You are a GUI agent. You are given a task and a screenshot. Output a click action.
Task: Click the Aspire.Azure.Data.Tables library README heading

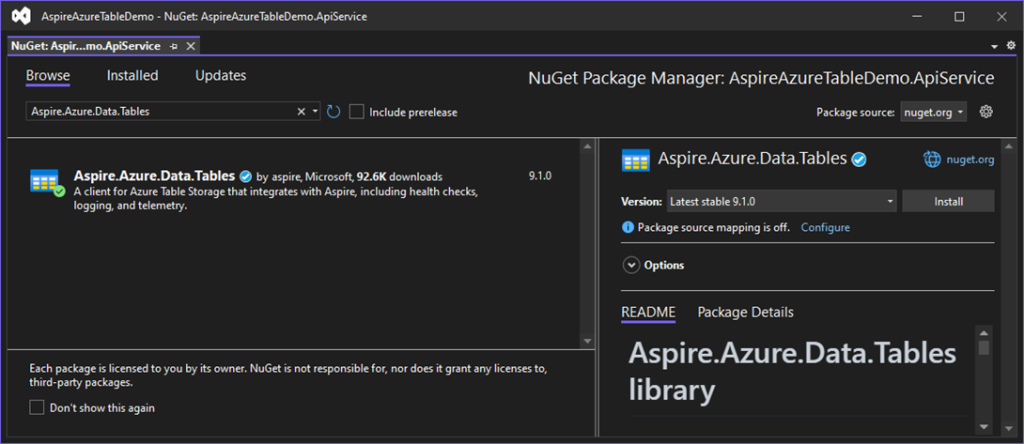[x=792, y=372]
